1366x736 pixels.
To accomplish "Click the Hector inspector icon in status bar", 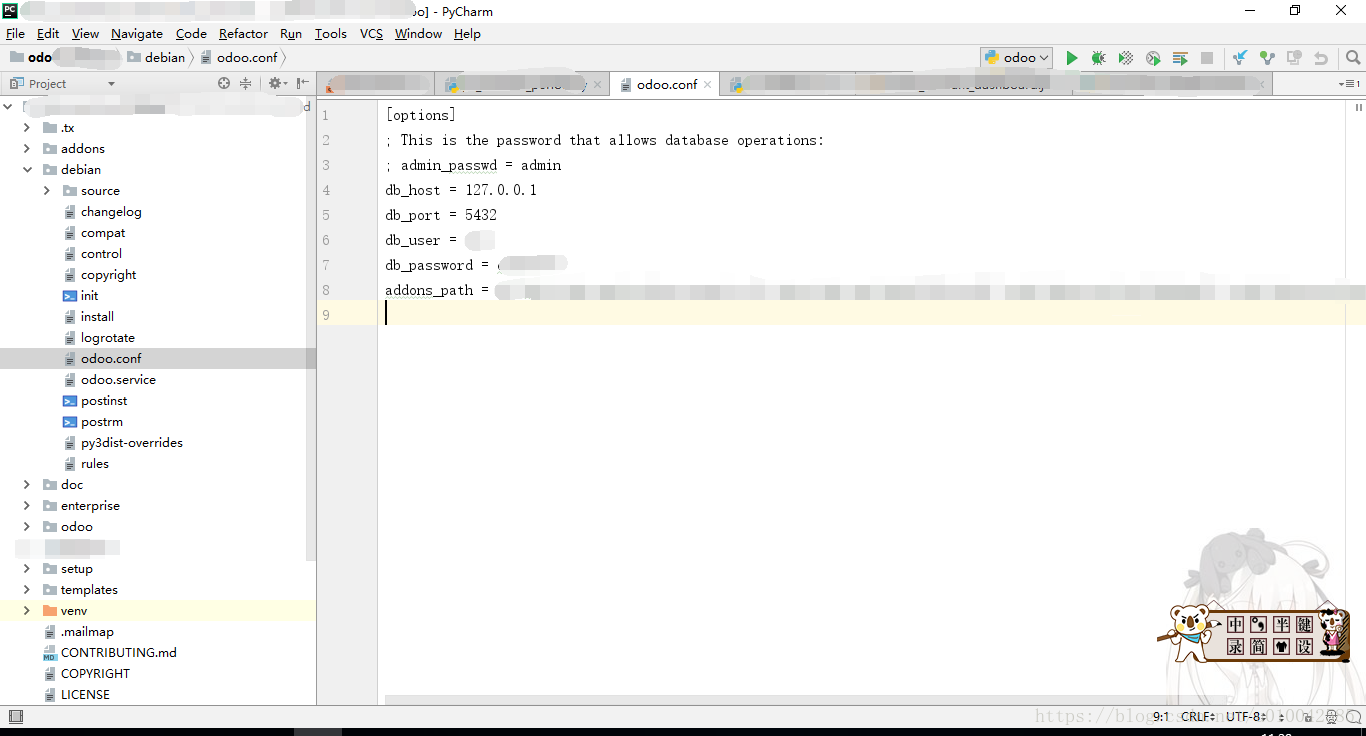I will 1331,717.
